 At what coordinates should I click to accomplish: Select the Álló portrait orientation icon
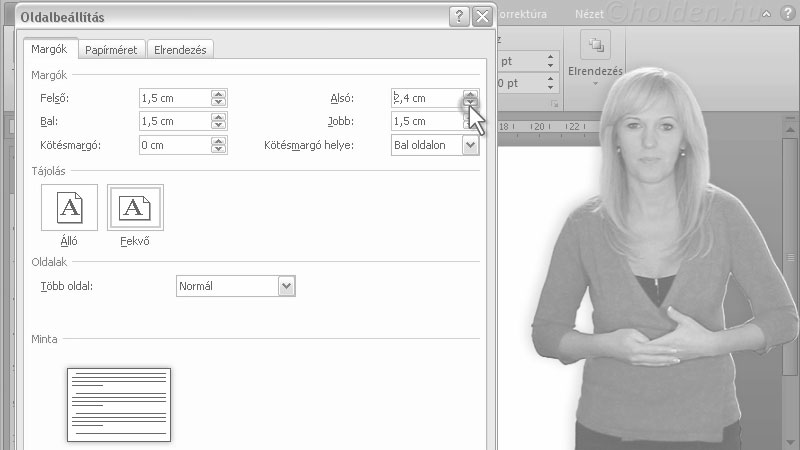(69, 208)
